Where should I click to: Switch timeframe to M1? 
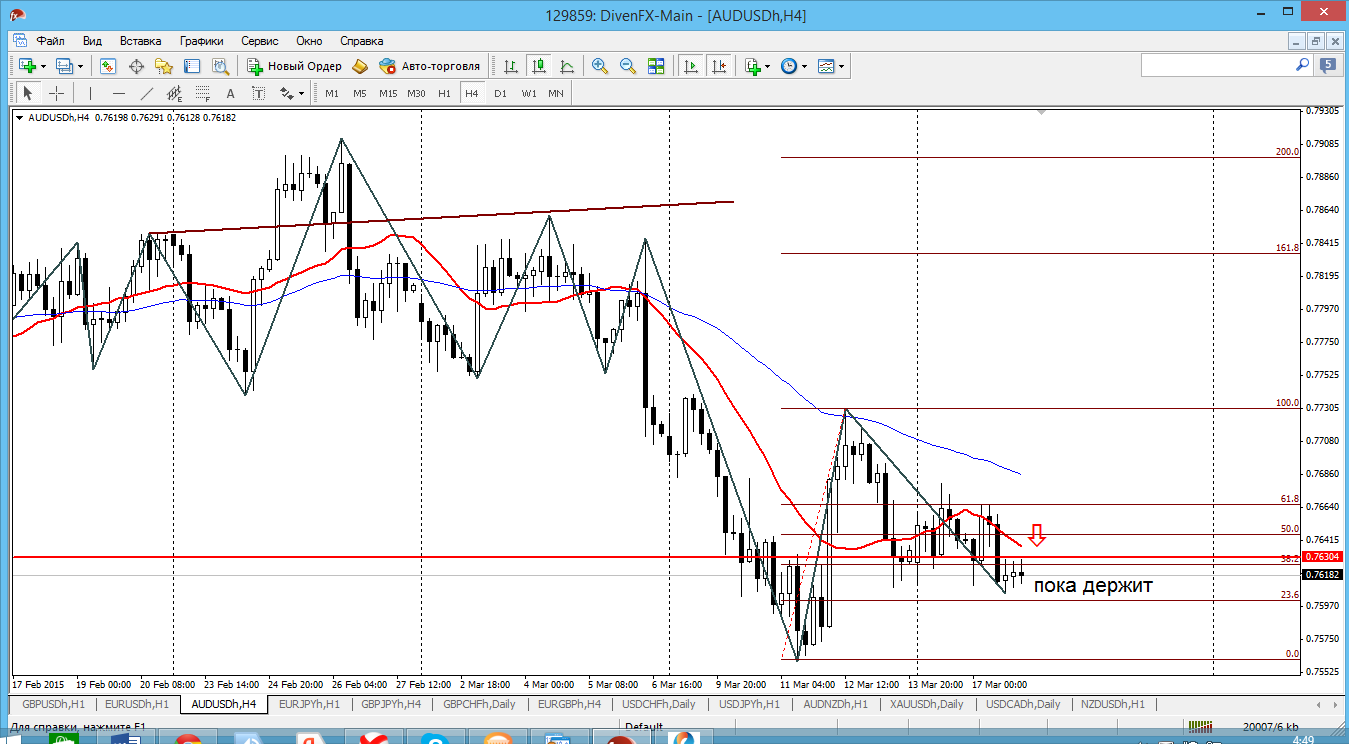332,93
